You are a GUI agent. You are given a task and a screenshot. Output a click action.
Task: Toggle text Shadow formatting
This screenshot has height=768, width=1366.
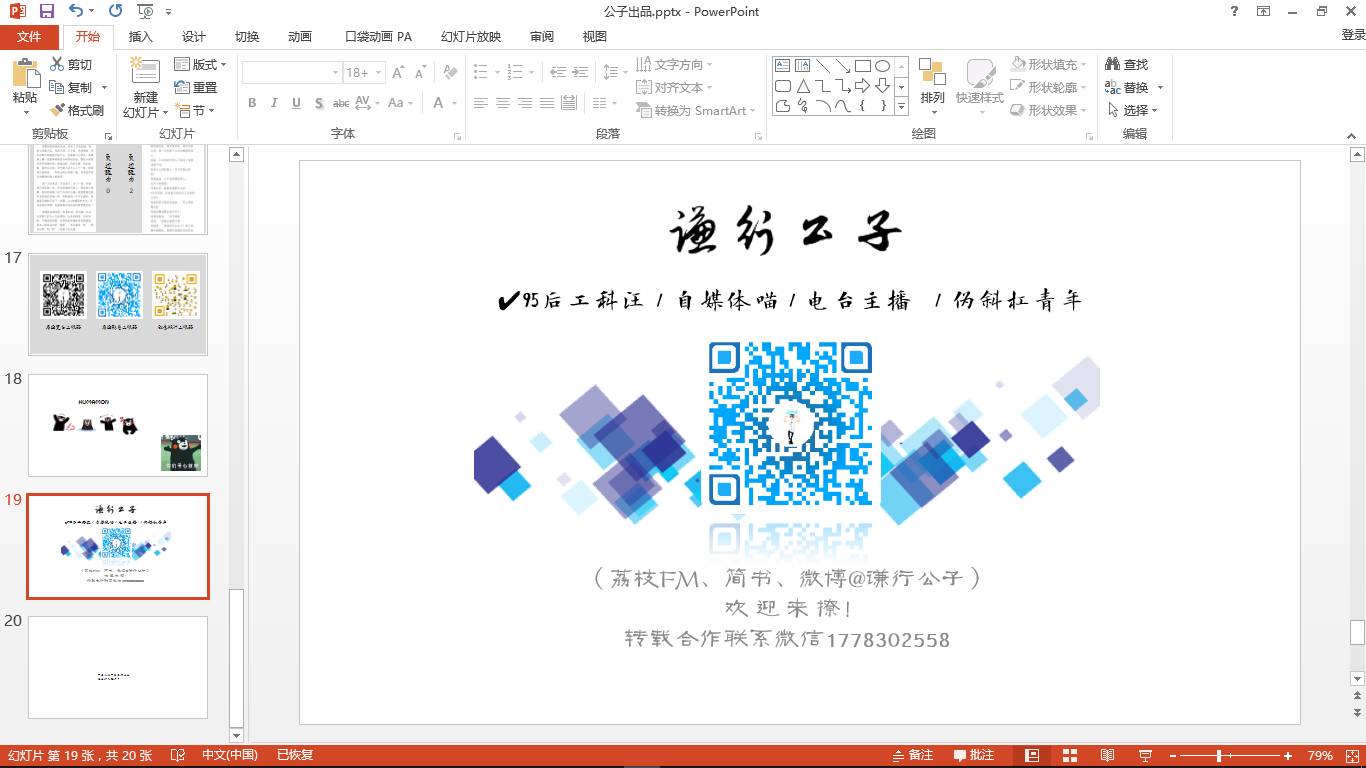pyautogui.click(x=319, y=103)
